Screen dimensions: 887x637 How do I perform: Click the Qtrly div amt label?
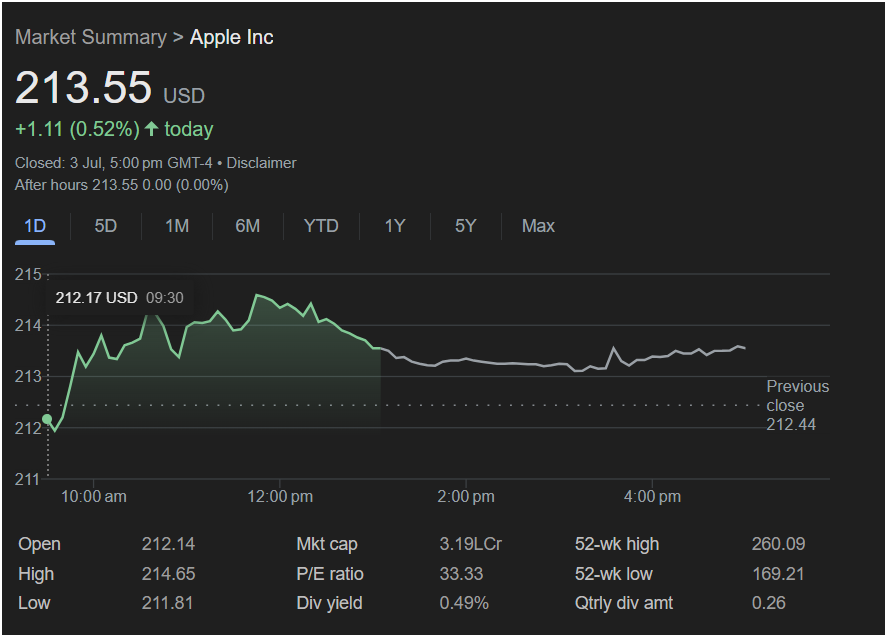623,603
